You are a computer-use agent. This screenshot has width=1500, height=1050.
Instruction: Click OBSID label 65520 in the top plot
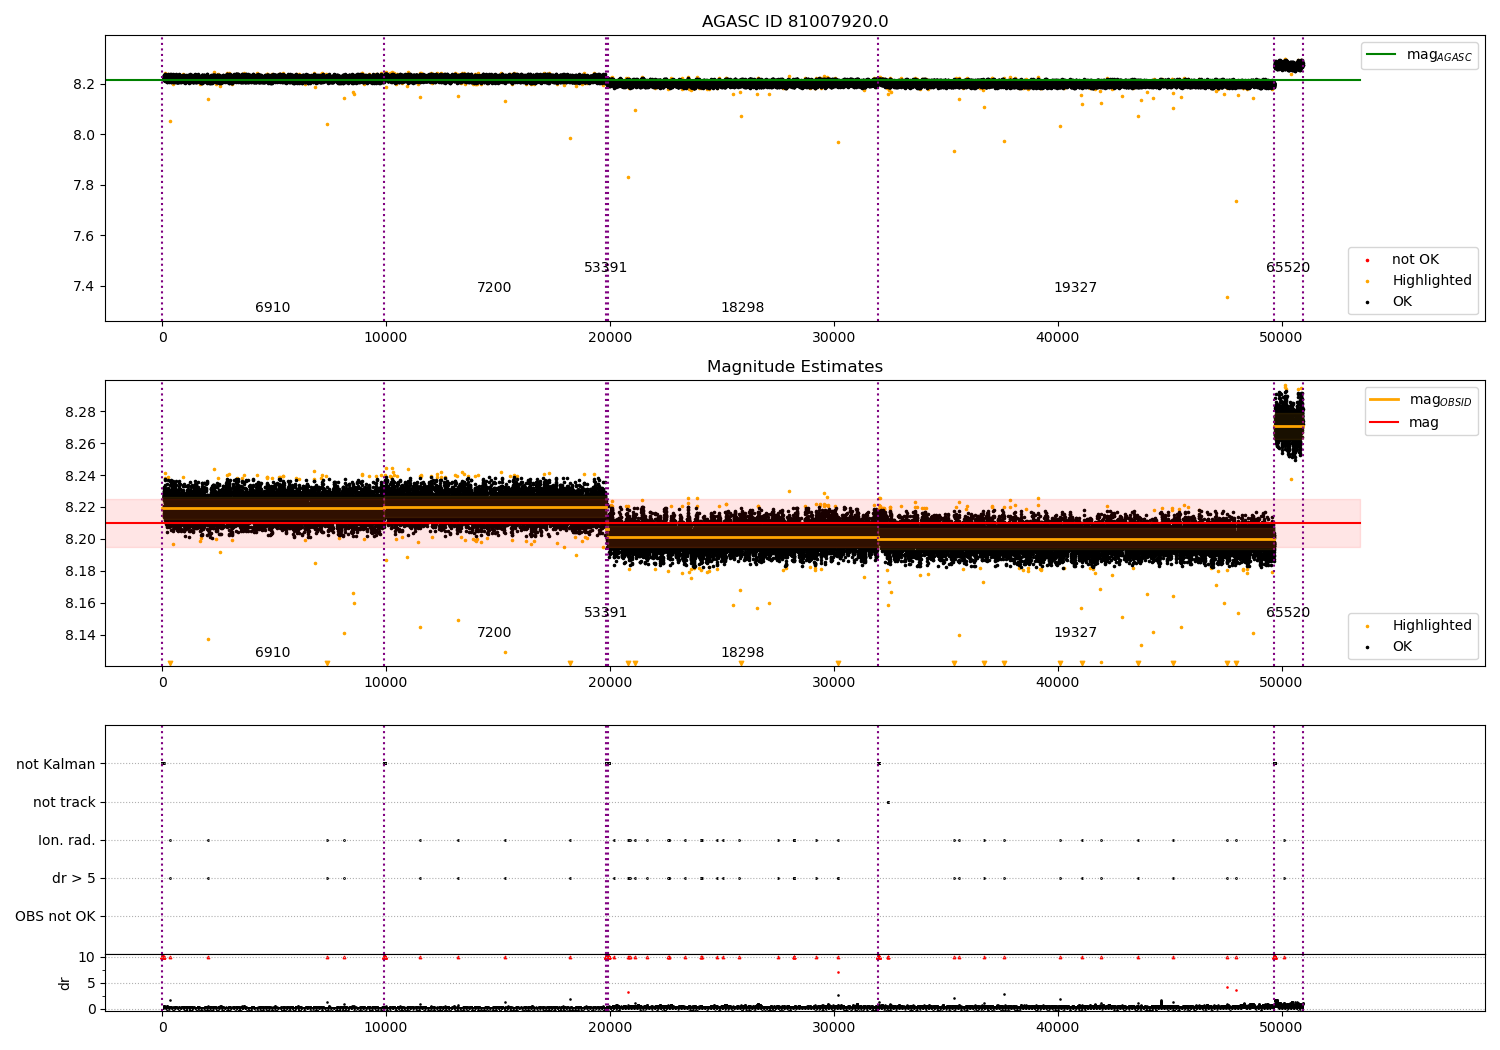(1288, 268)
